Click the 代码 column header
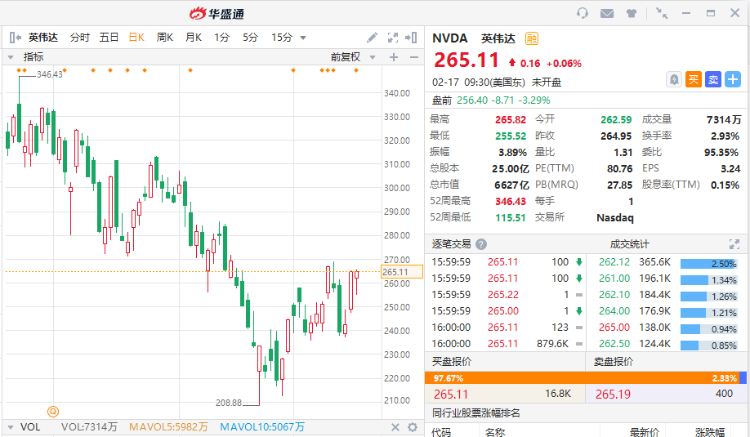Viewport: 750px width, 437px height. click(441, 432)
